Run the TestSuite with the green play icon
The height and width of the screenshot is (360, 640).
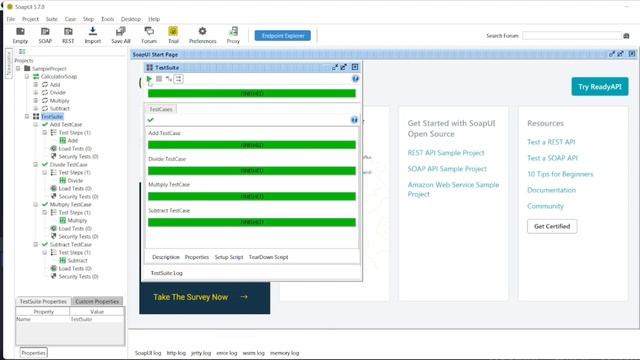click(x=149, y=79)
